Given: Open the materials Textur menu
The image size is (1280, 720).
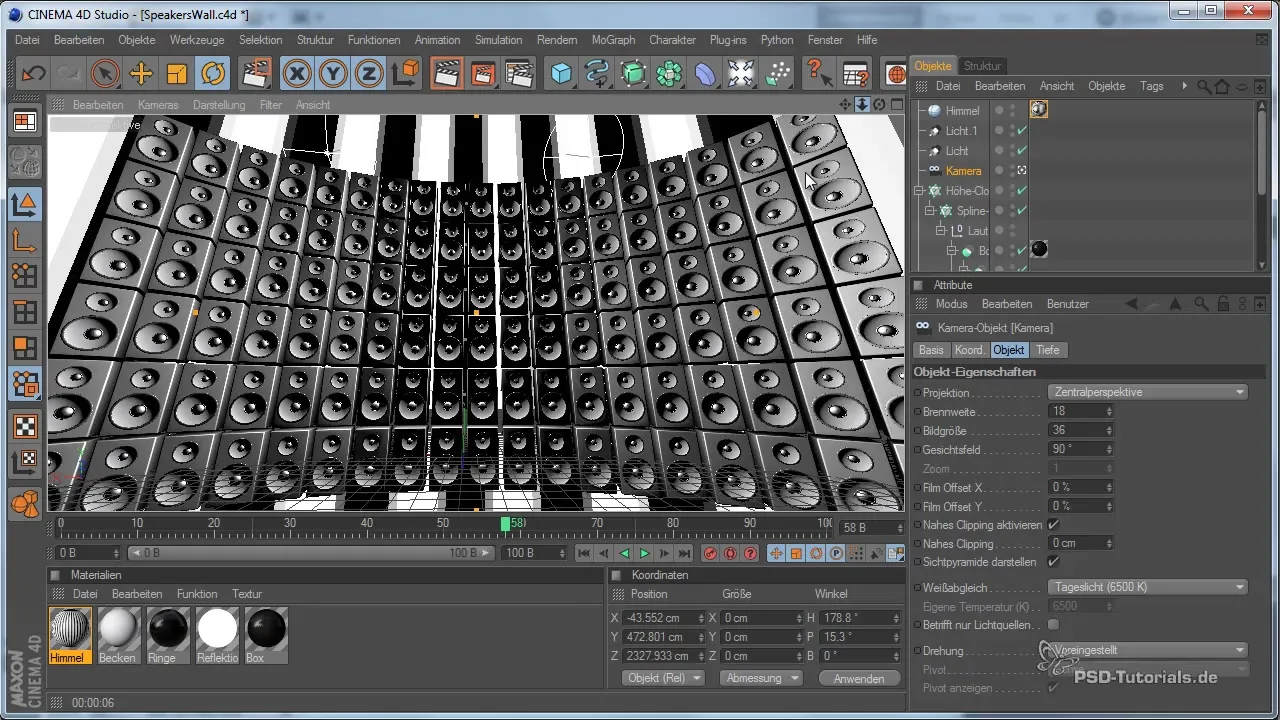Looking at the screenshot, I should tap(247, 594).
